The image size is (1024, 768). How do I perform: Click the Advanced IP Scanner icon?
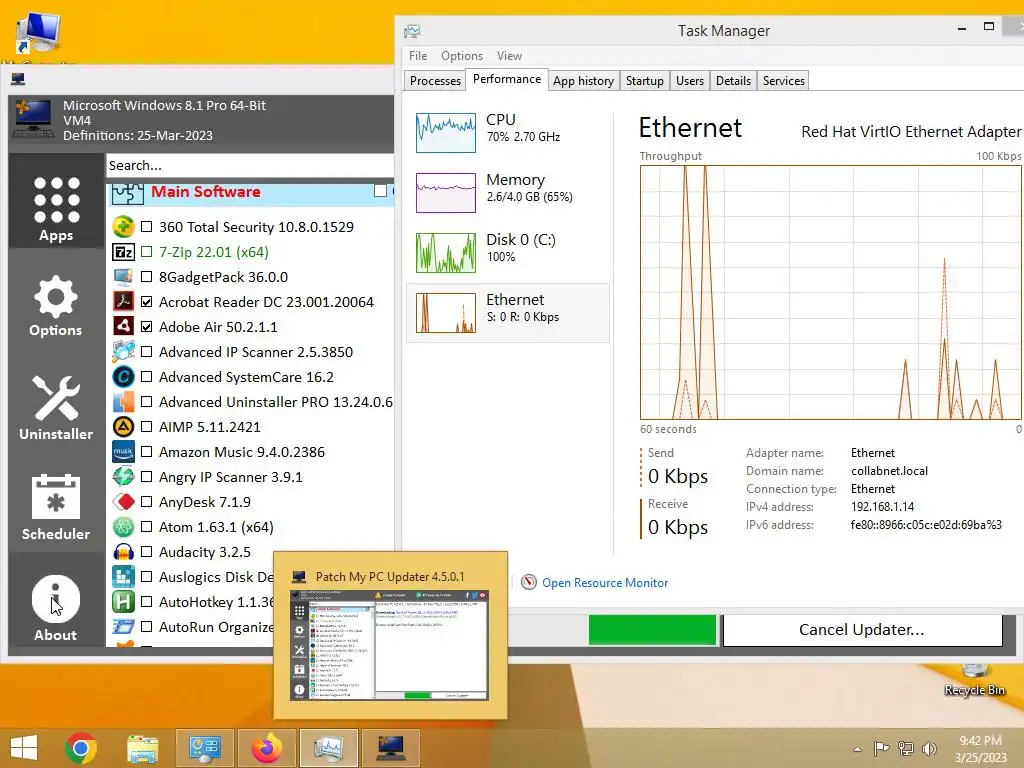(123, 351)
